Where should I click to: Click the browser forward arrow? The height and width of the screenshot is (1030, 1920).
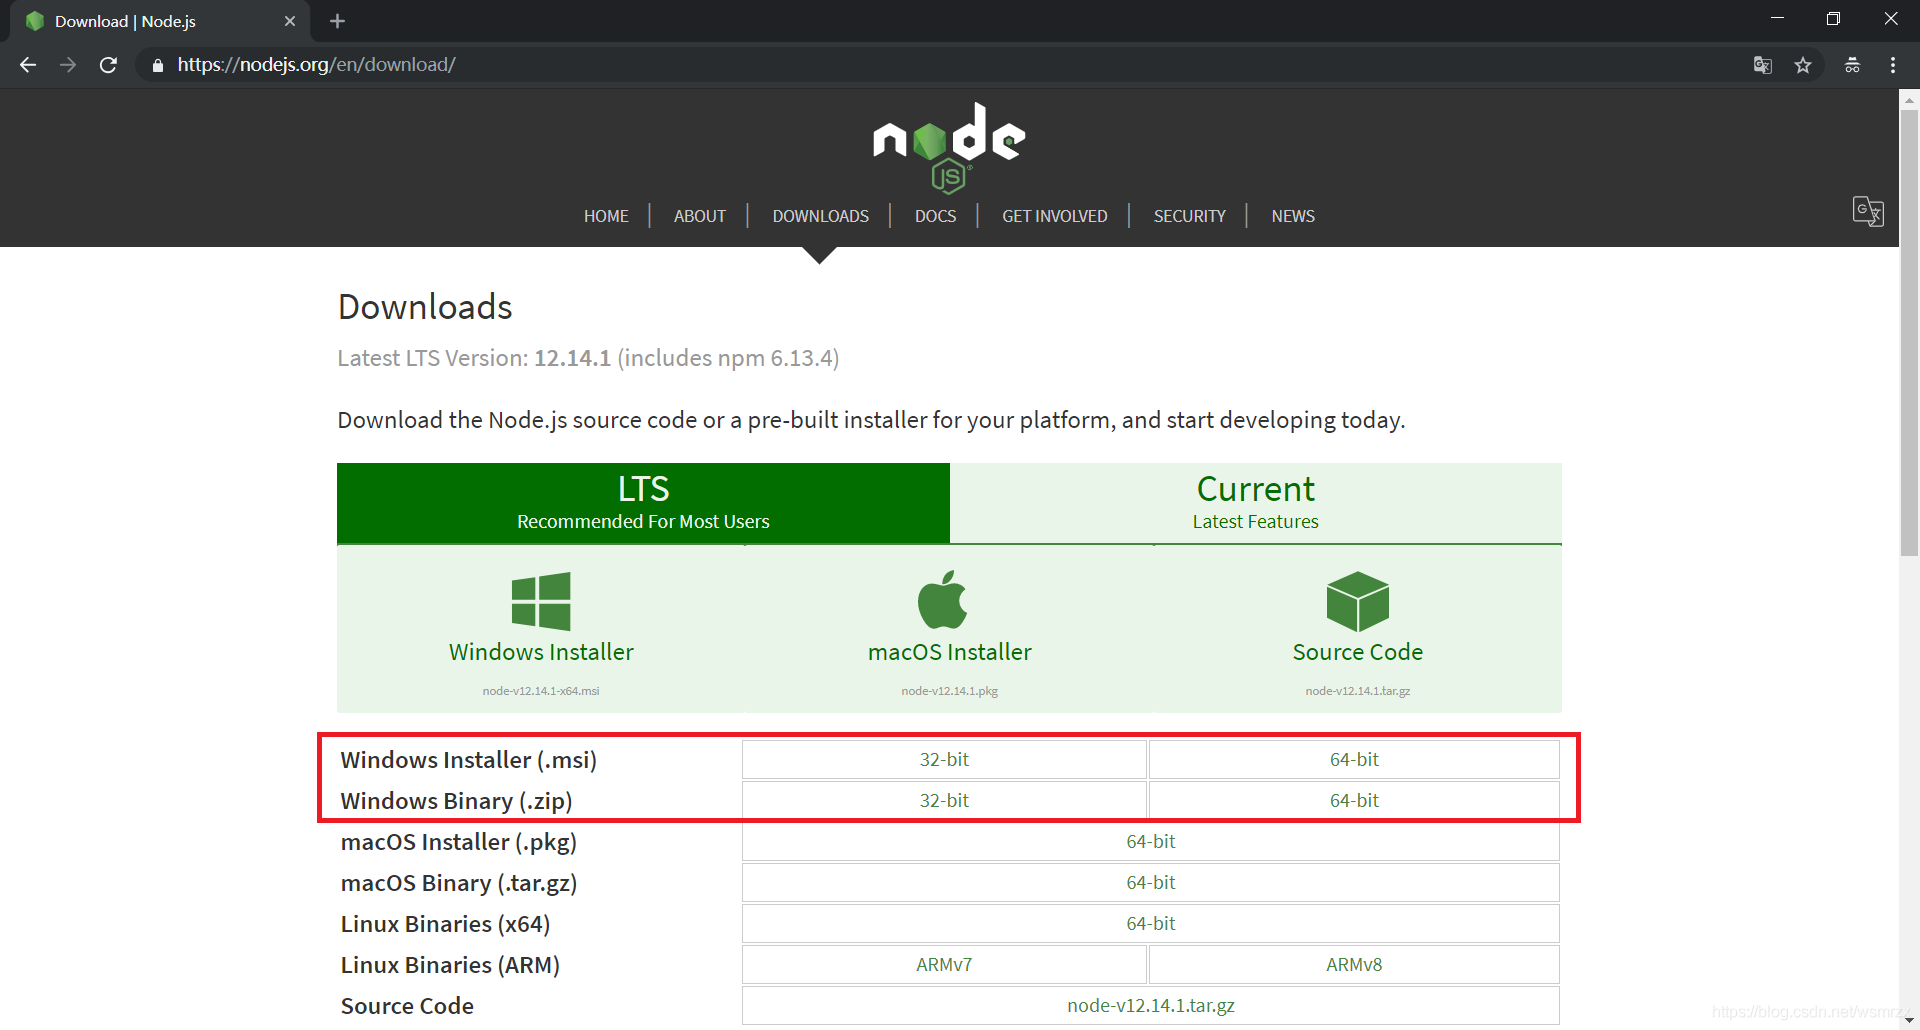68,65
